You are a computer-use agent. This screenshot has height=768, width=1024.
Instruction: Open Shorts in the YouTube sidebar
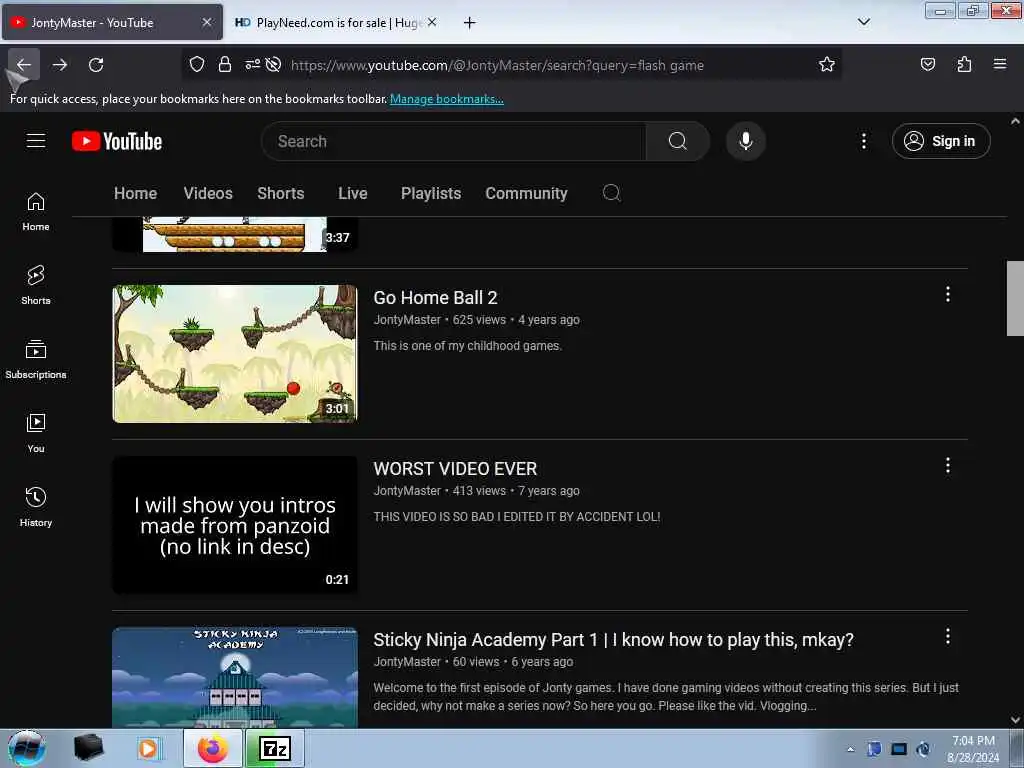coord(36,285)
